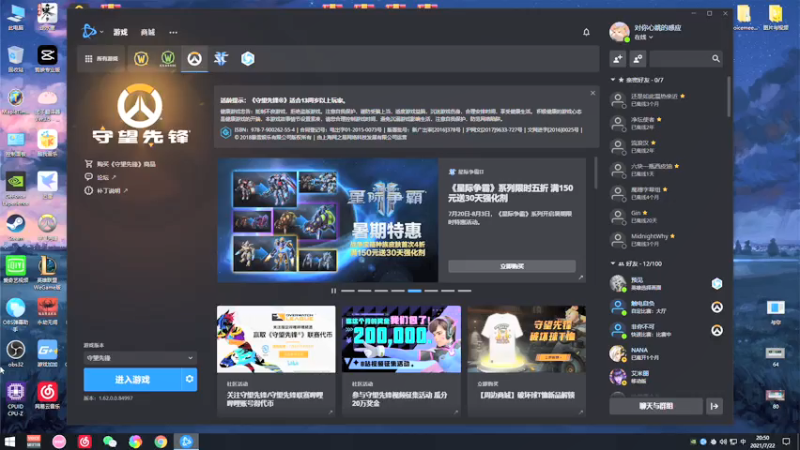Image resolution: width=800 pixels, height=450 pixels.
Task: Open the Overwatch T-shirt merchandise card
Action: (527, 360)
